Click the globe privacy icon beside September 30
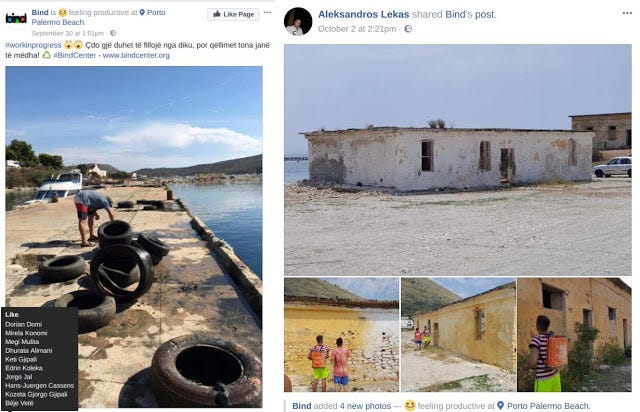 pos(113,33)
